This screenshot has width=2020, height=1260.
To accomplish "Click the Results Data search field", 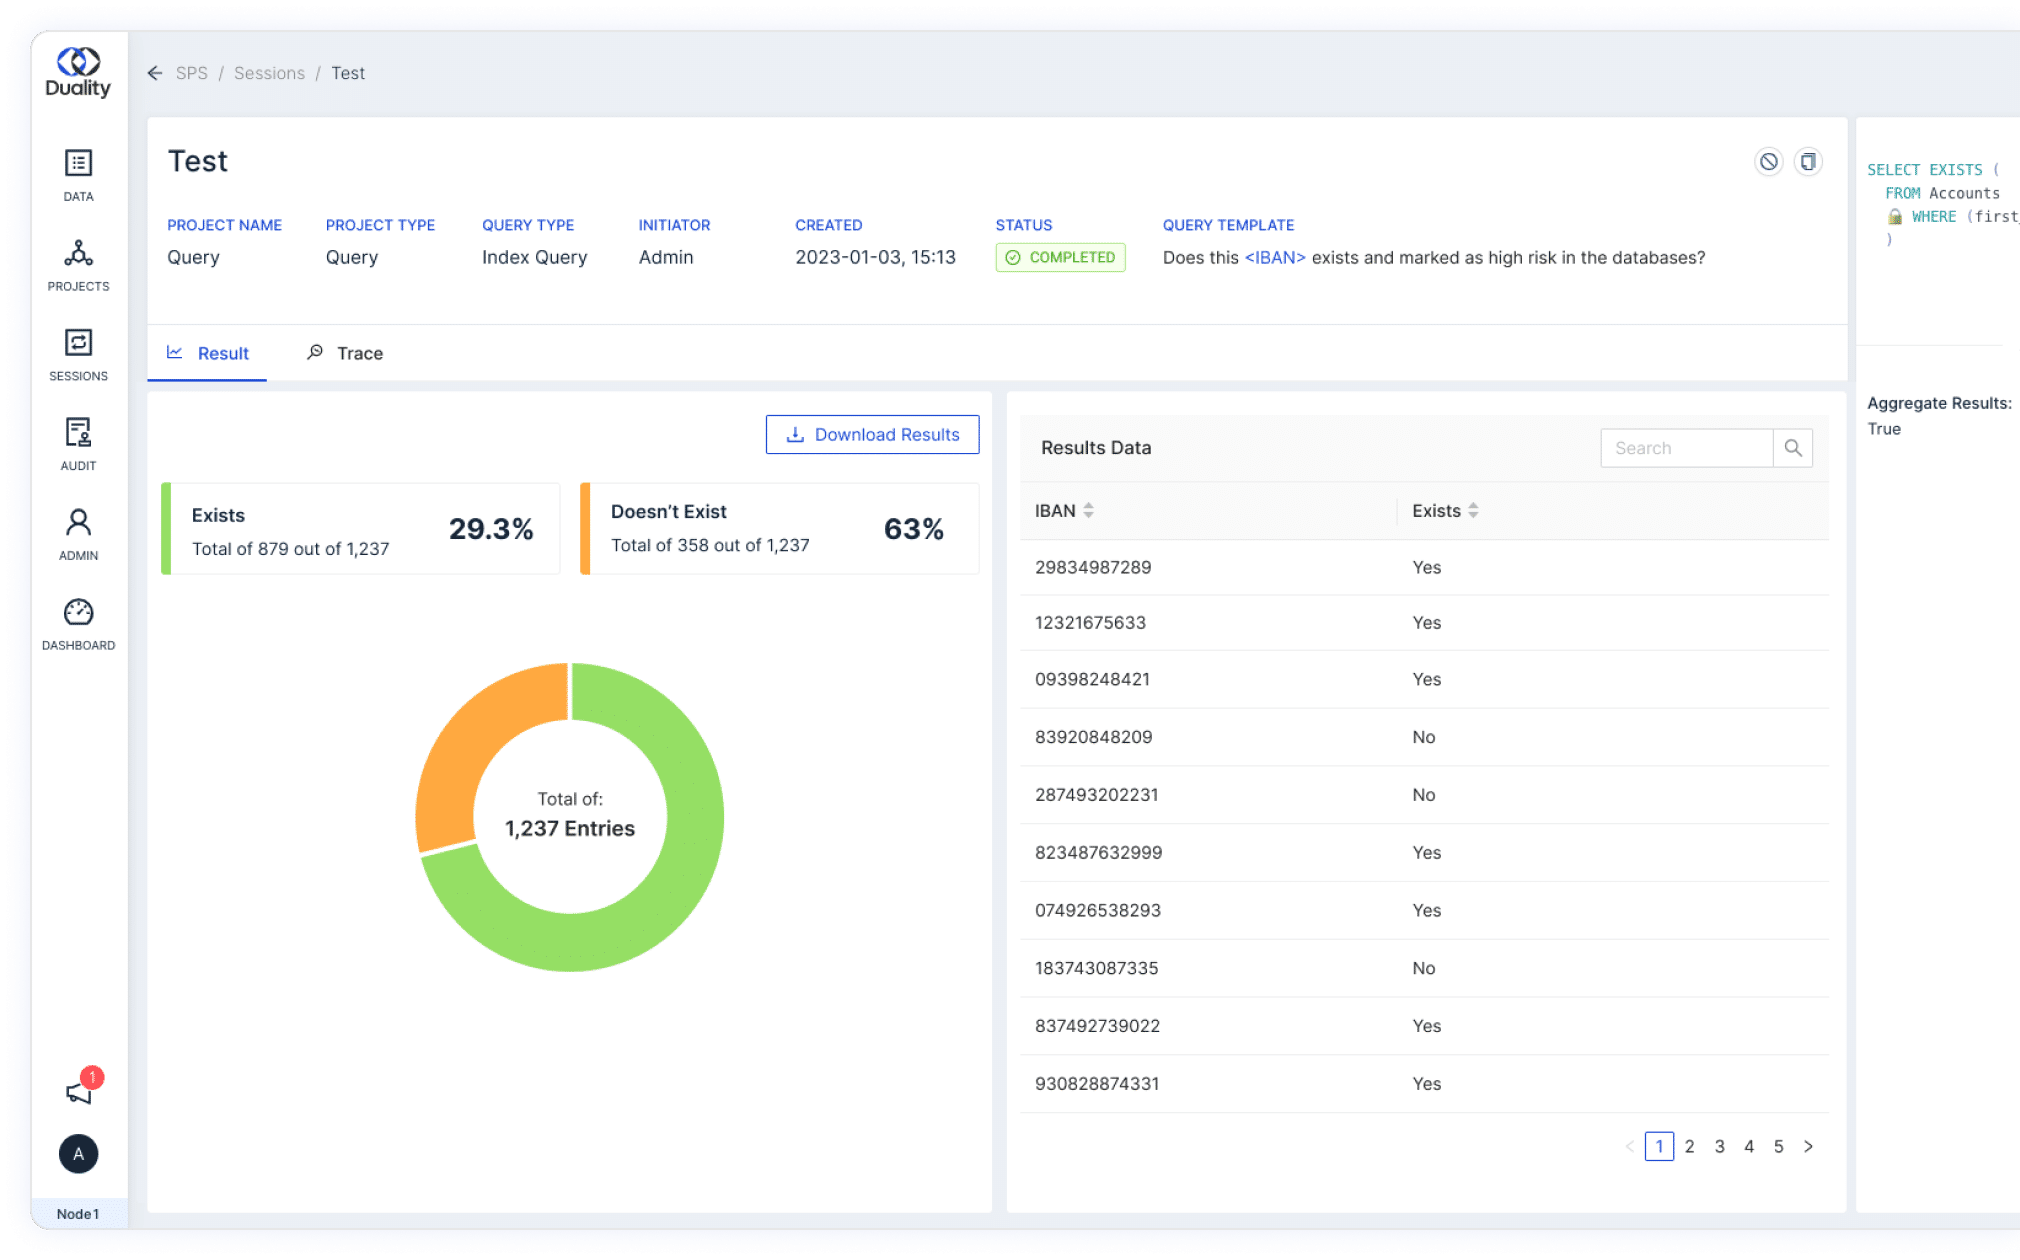I will tap(1686, 448).
